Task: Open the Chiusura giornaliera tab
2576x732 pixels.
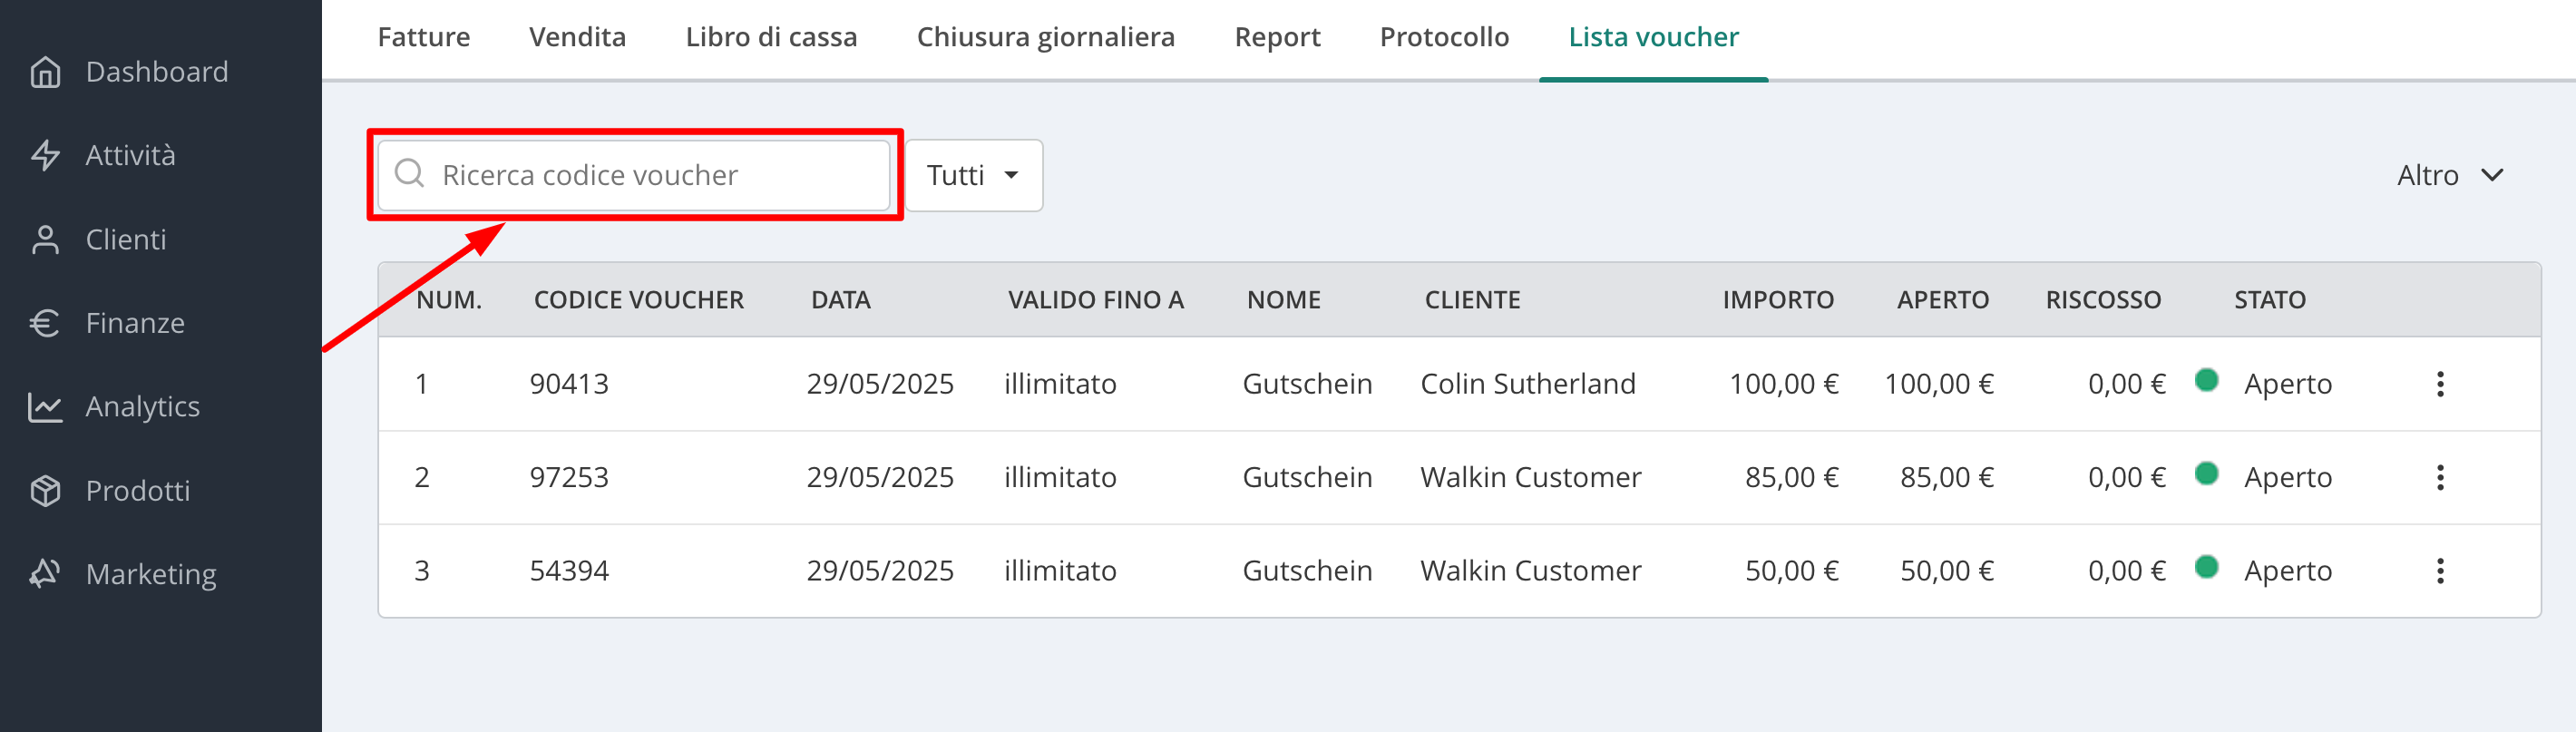Action: (x=1045, y=37)
